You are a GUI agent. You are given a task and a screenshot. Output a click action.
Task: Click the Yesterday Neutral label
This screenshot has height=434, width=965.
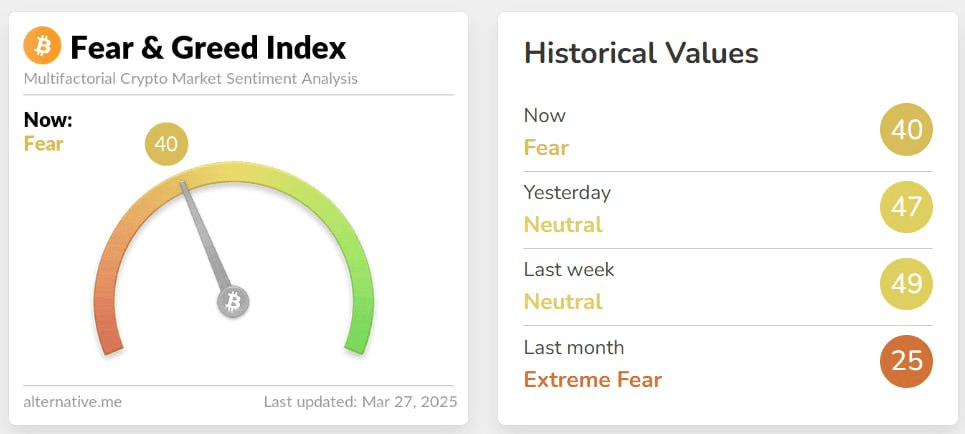(x=563, y=225)
